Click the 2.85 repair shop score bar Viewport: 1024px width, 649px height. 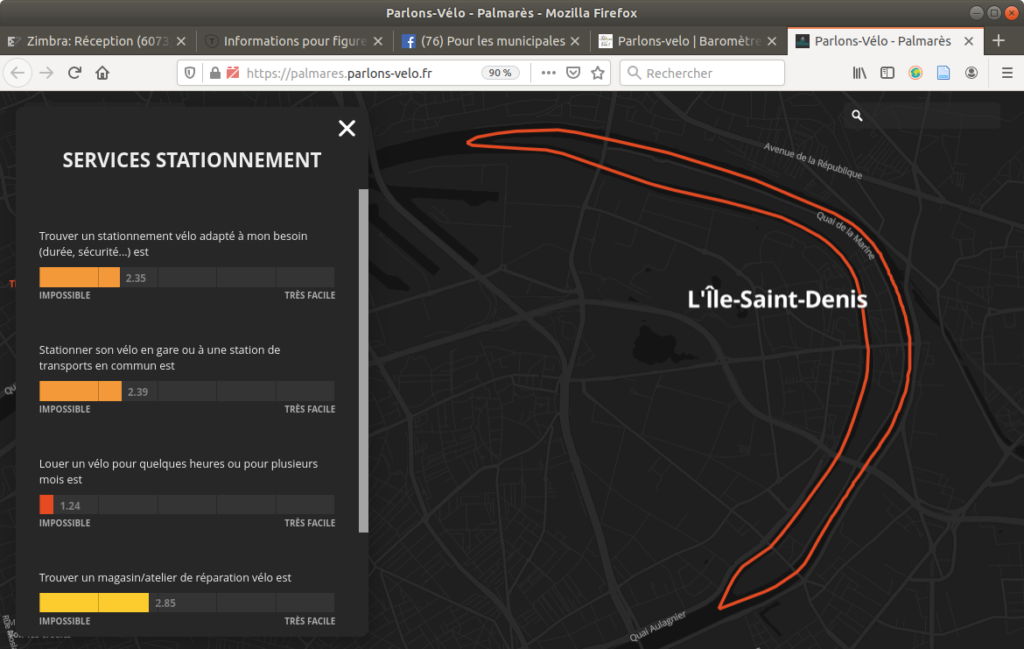pyautogui.click(x=187, y=603)
